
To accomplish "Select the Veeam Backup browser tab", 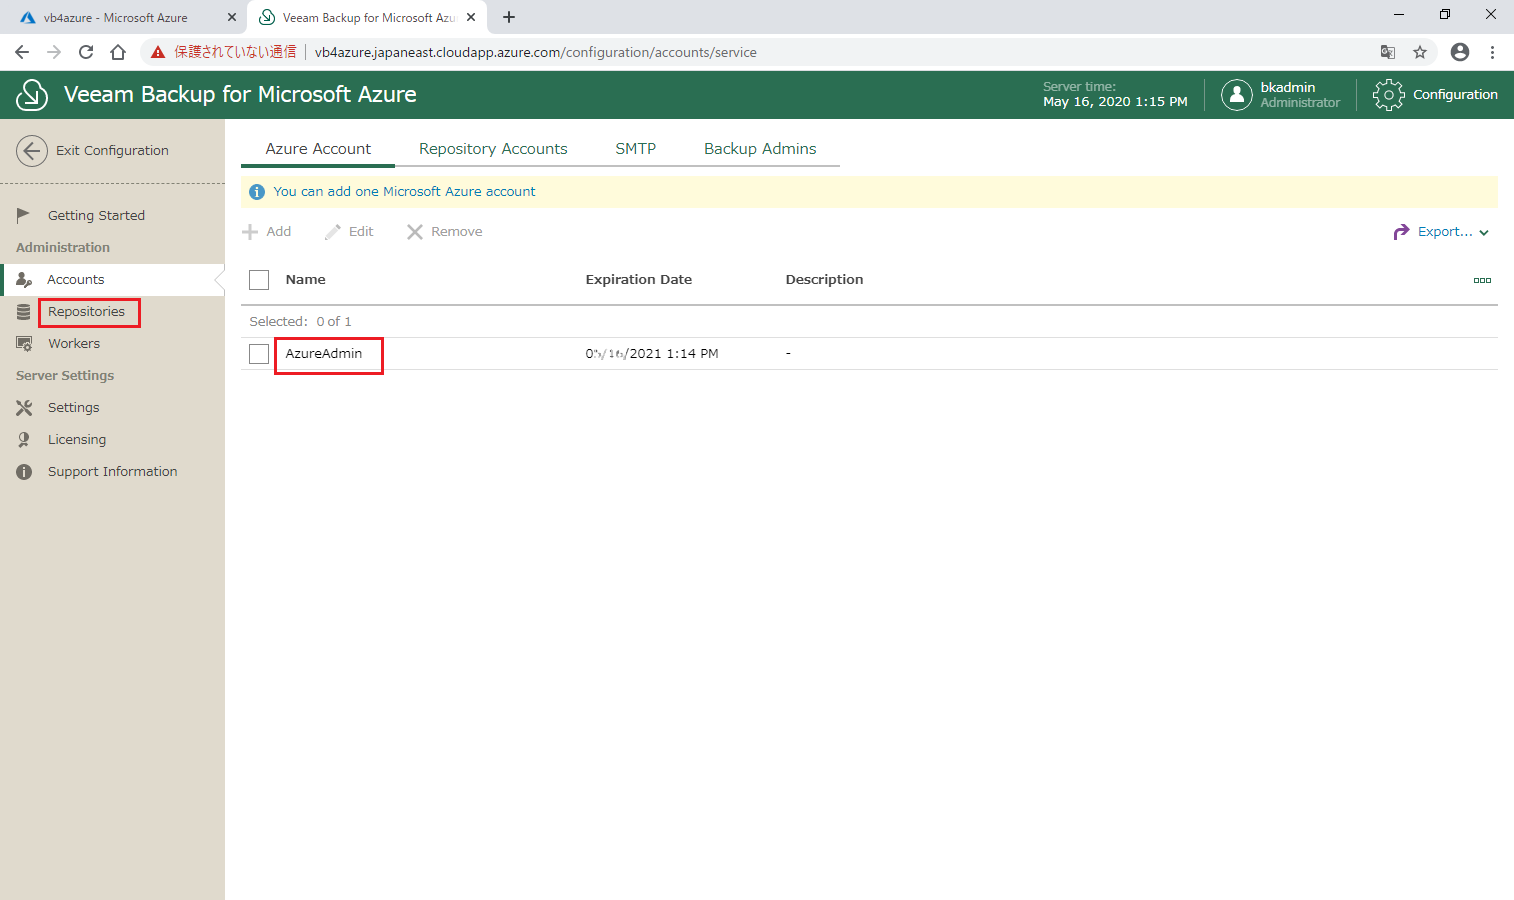I will click(x=369, y=18).
